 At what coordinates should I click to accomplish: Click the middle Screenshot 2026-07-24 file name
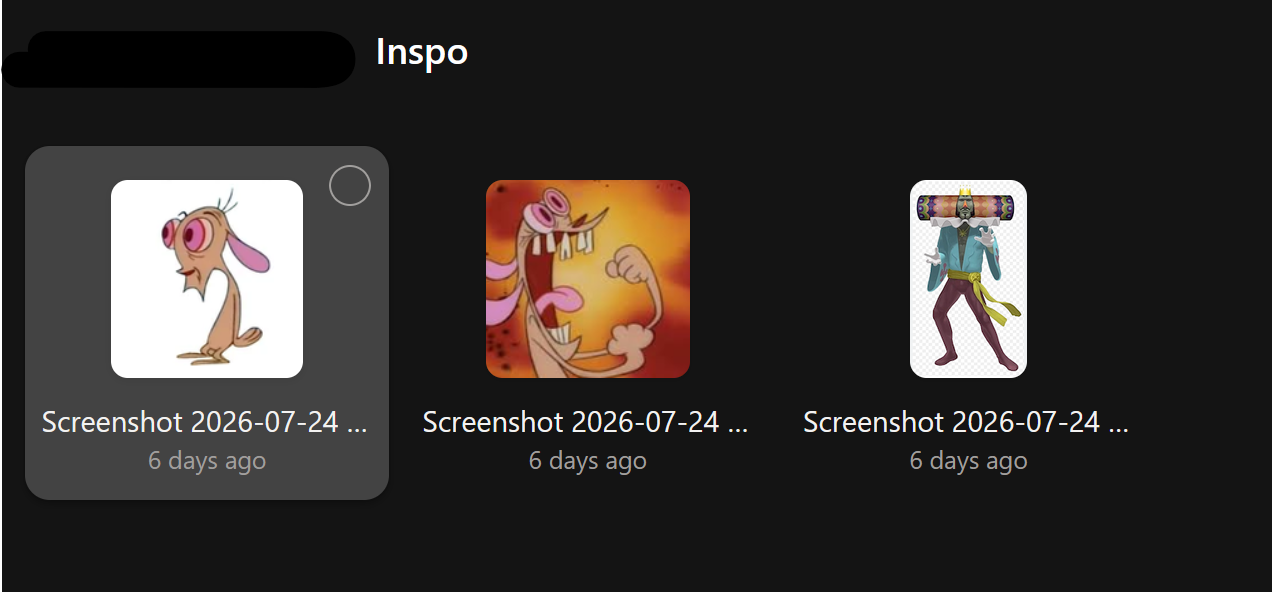point(586,422)
